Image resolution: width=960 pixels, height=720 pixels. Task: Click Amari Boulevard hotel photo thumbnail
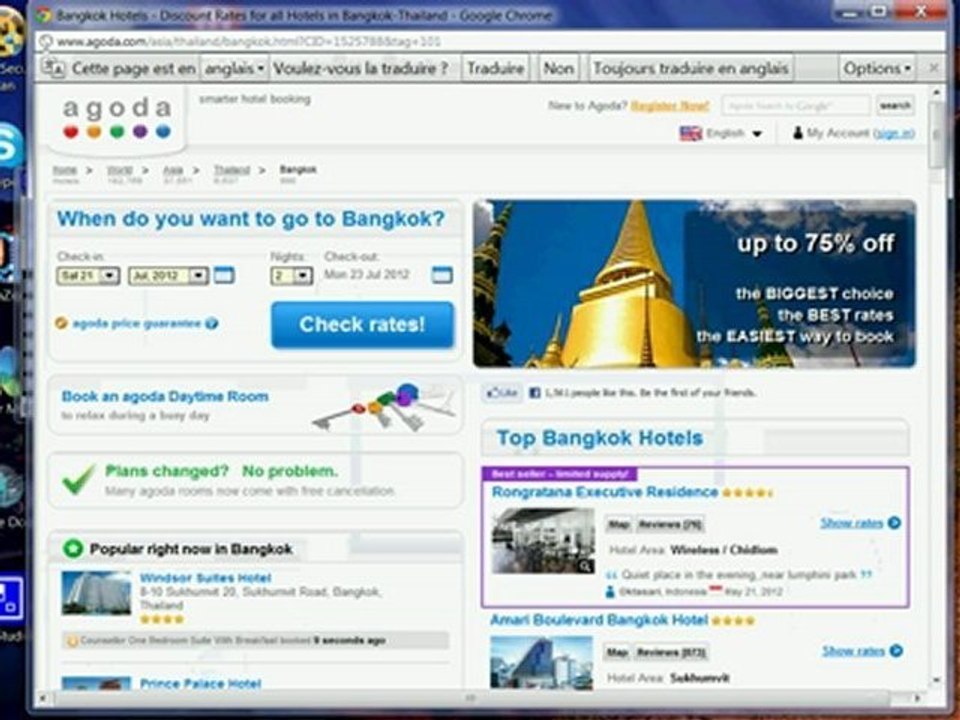tap(541, 662)
